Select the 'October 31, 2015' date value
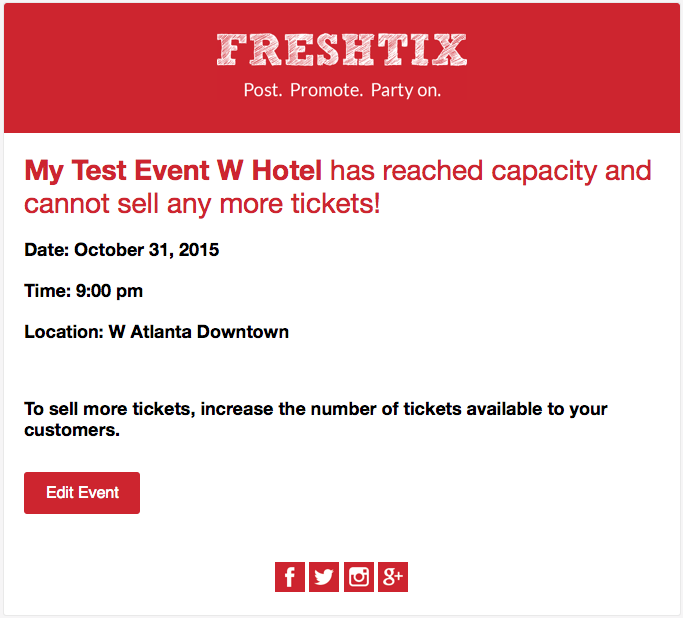This screenshot has width=683, height=618. (x=147, y=250)
